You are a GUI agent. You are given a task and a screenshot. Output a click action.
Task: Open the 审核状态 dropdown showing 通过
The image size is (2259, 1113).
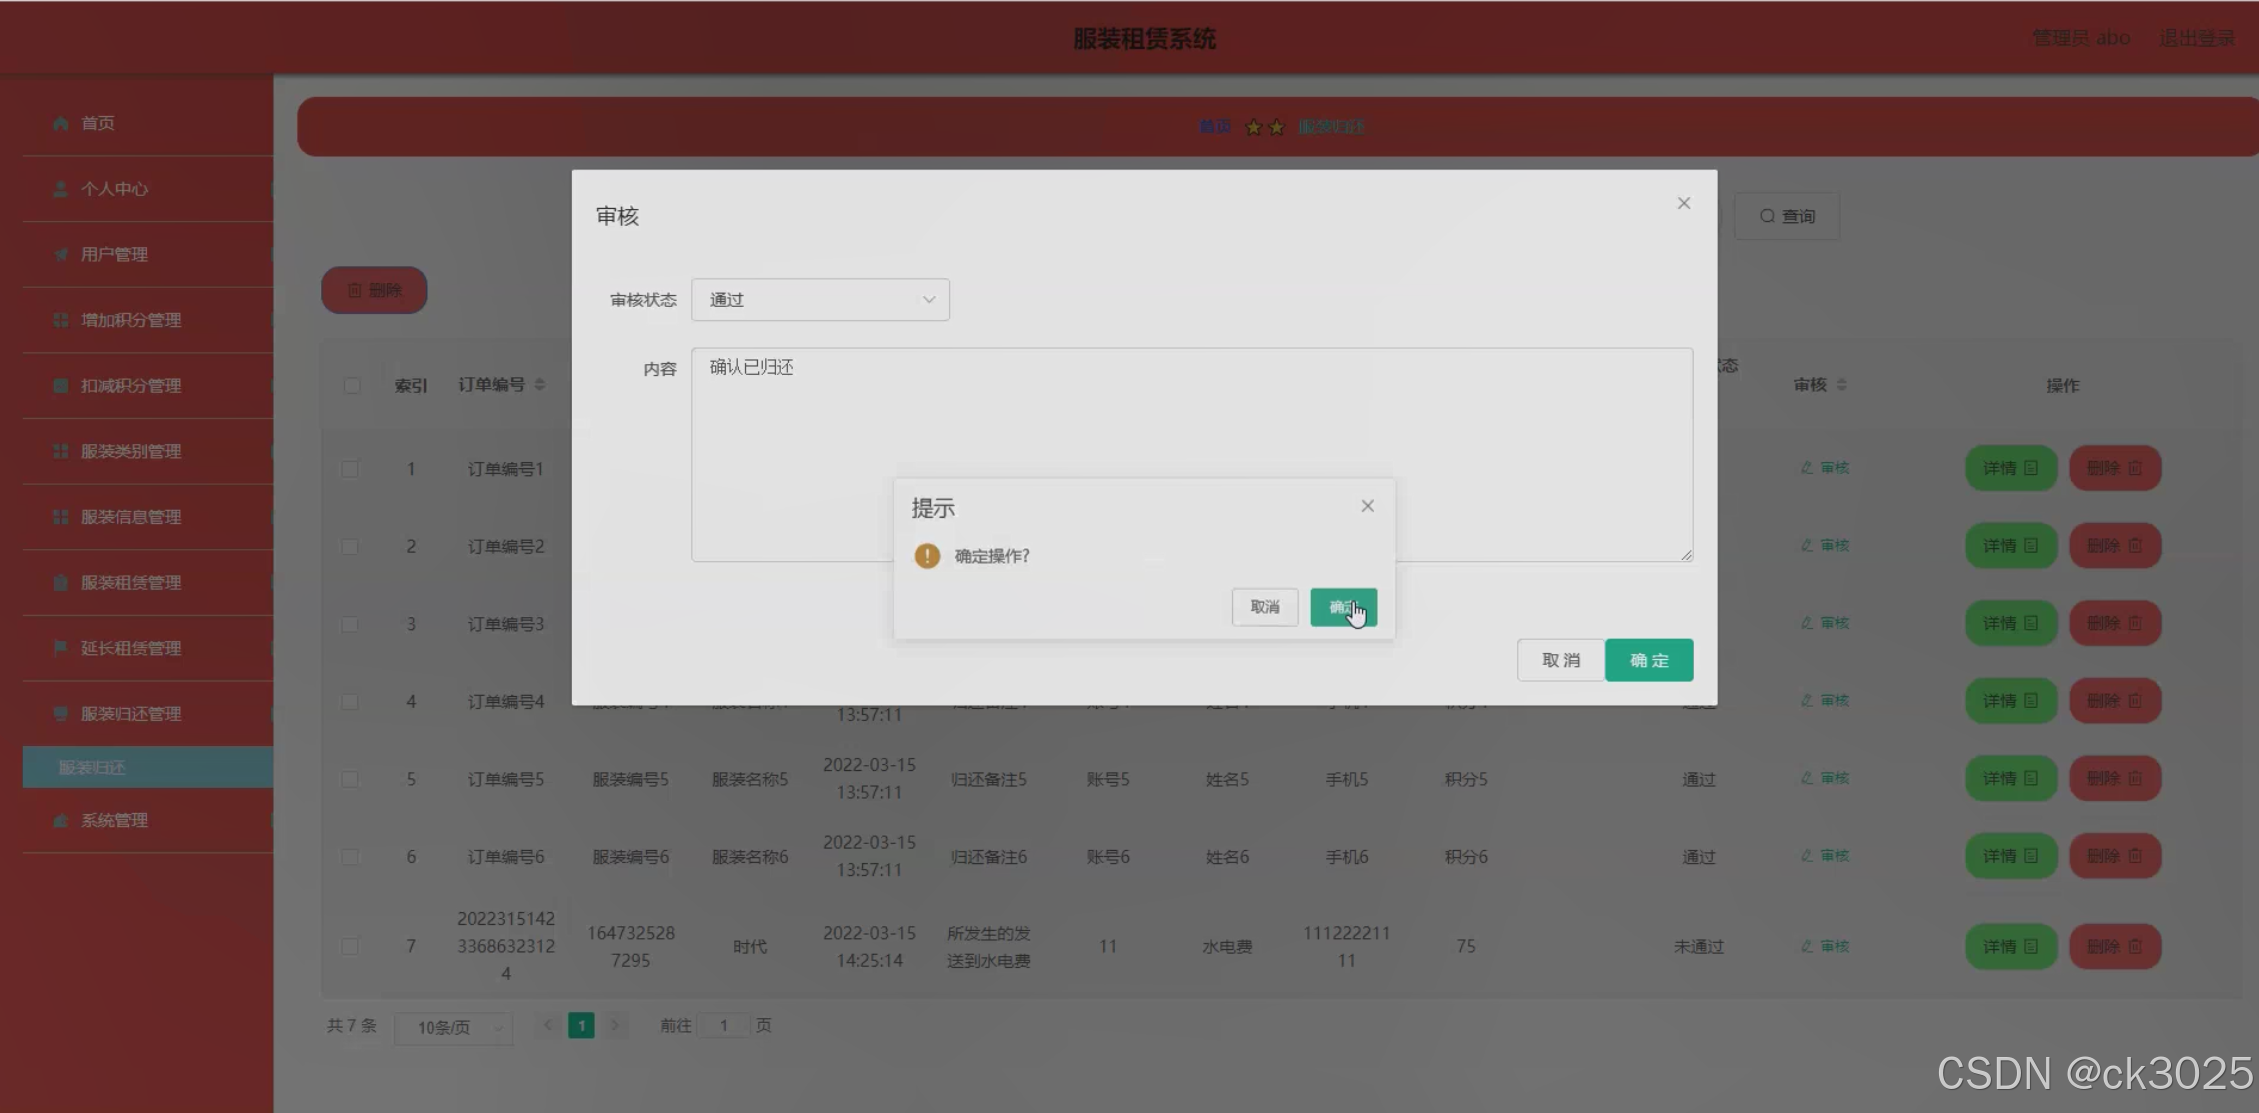(820, 300)
